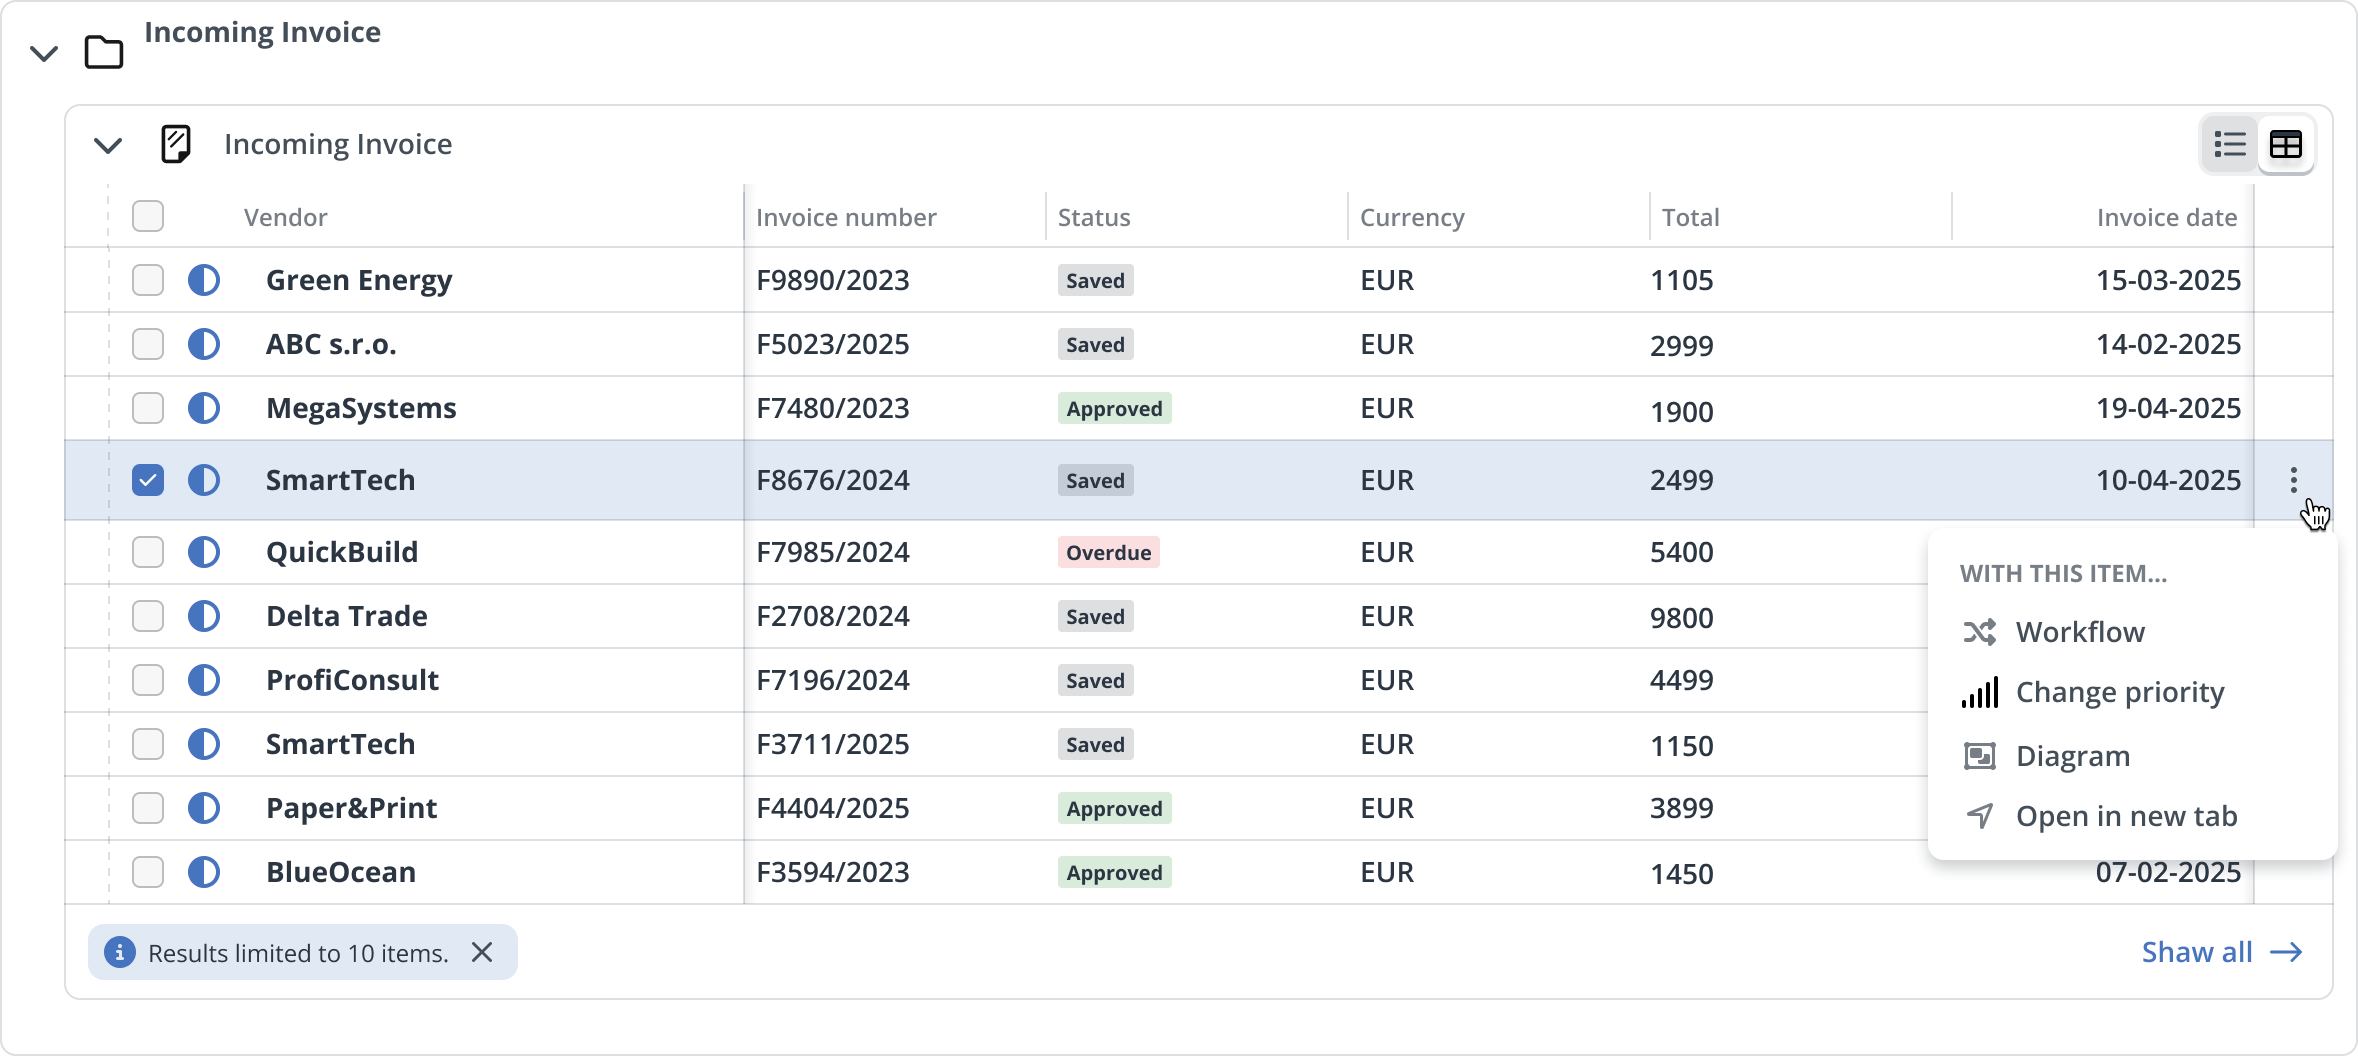Click the document icon in panel header
The height and width of the screenshot is (1056, 2358).
click(x=176, y=144)
